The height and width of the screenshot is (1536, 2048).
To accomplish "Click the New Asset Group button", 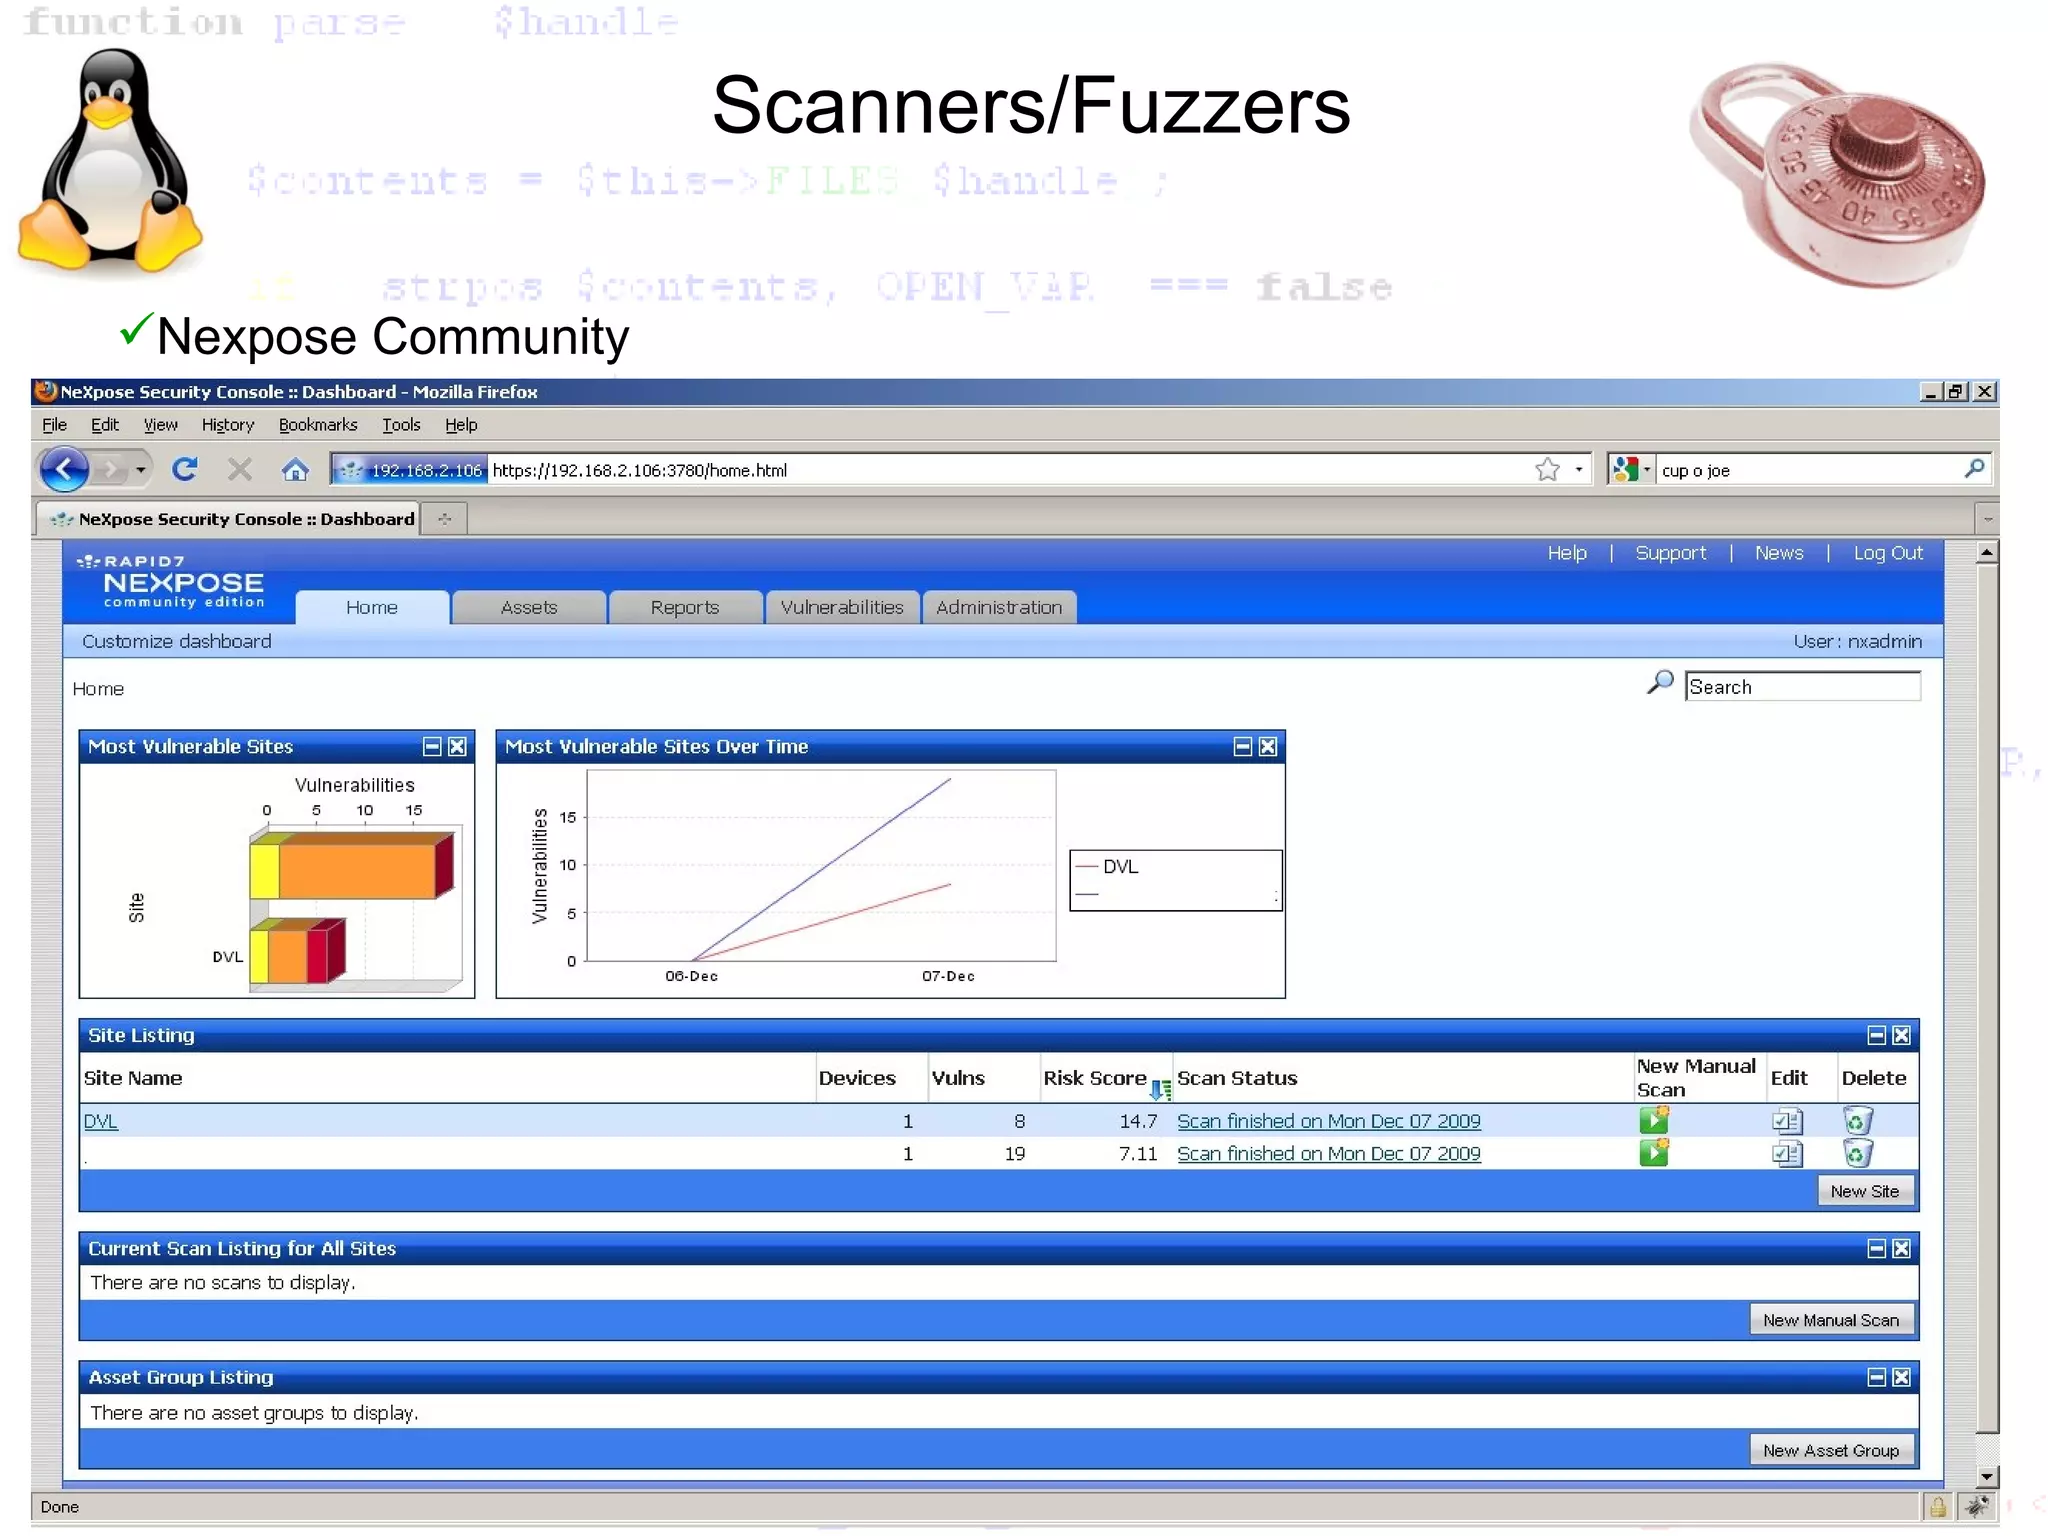I will pos(1830,1450).
